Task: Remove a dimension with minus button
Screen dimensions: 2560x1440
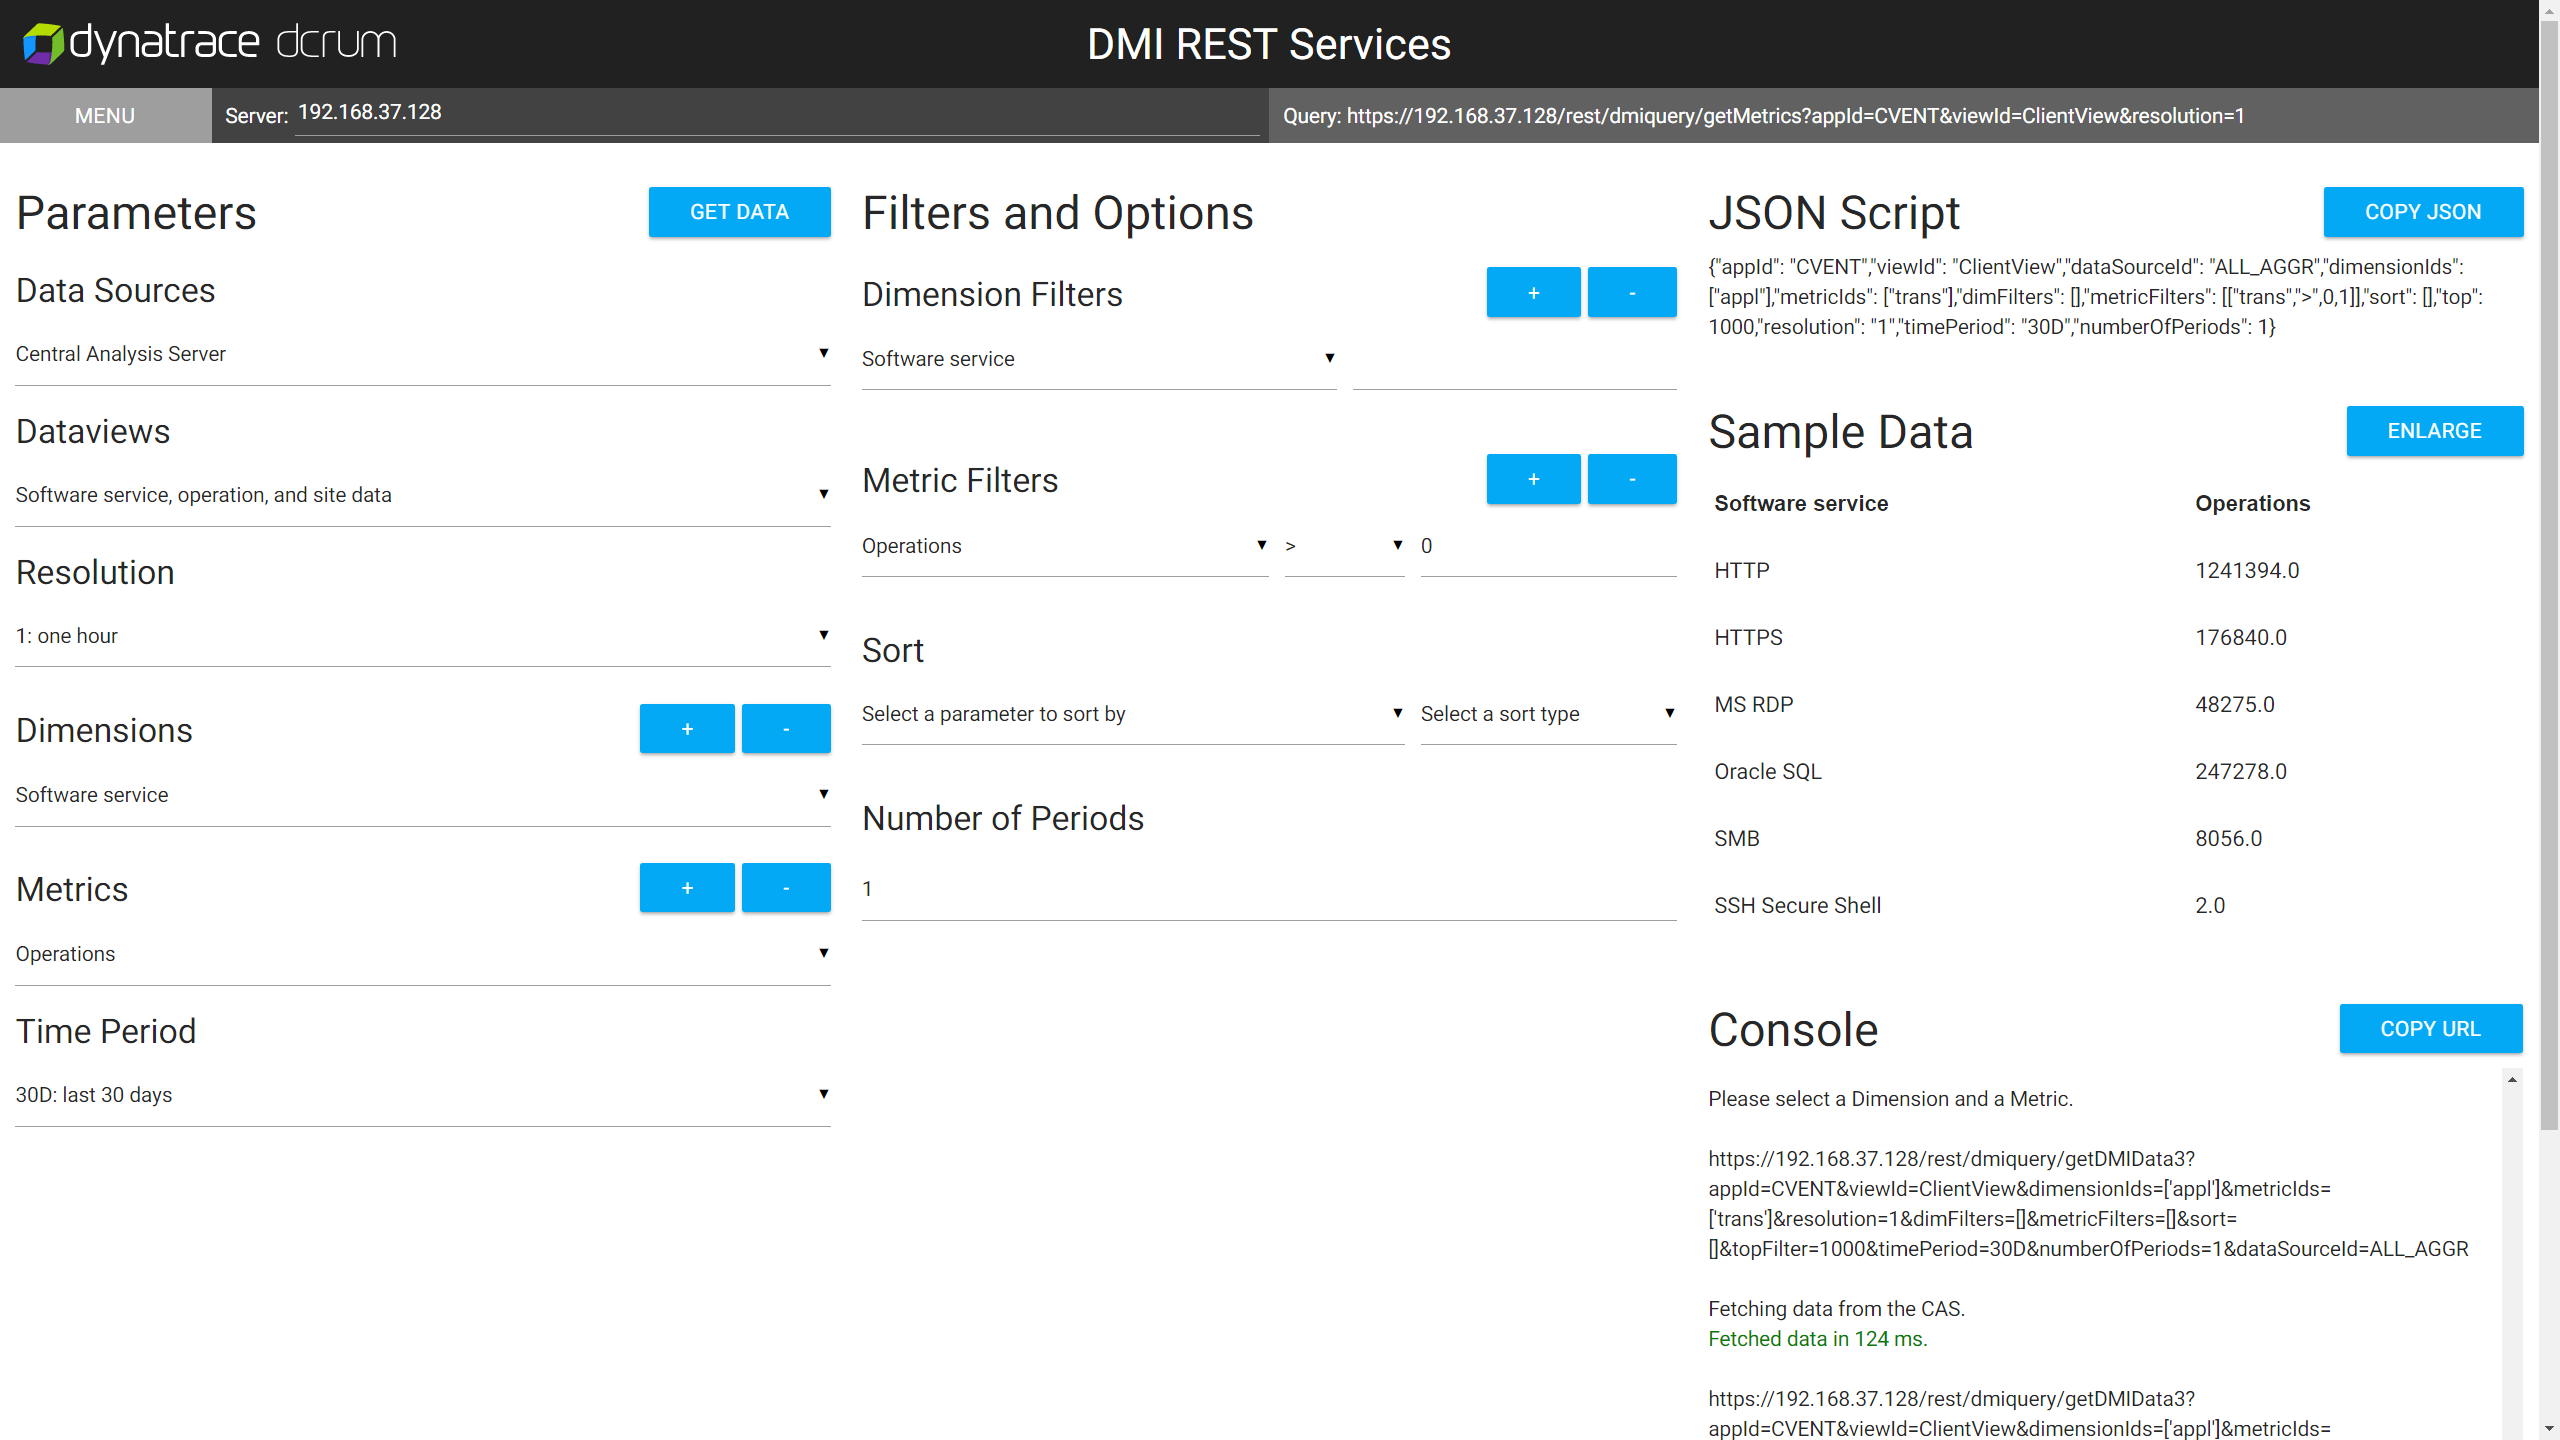Action: 786,729
